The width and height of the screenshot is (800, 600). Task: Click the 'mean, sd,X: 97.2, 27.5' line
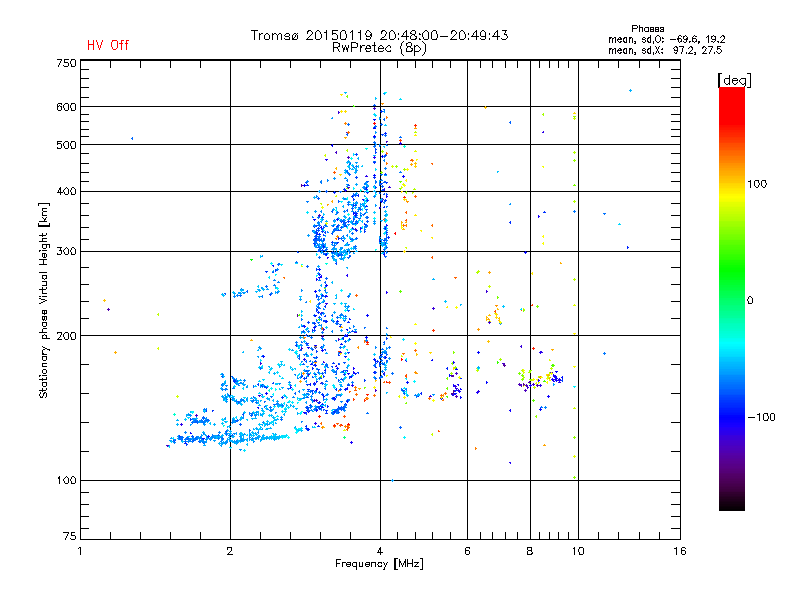pyautogui.click(x=665, y=50)
